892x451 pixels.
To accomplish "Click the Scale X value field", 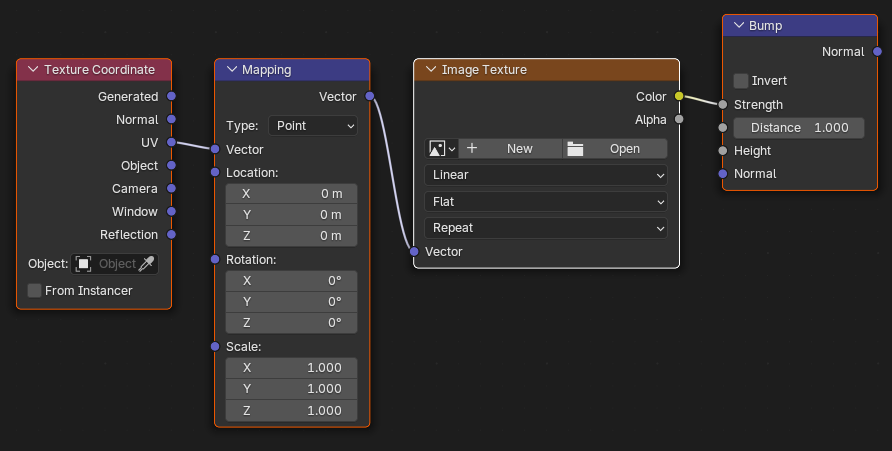I will tap(291, 368).
